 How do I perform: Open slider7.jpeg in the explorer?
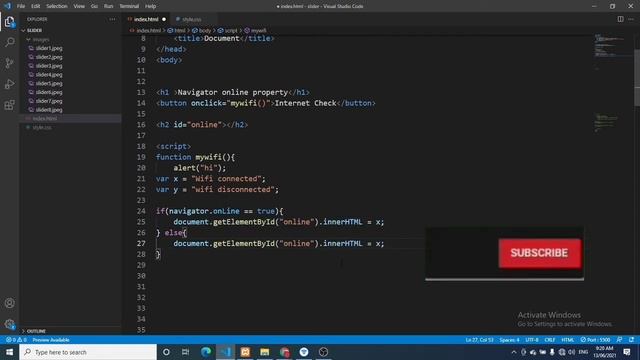pos(49,101)
